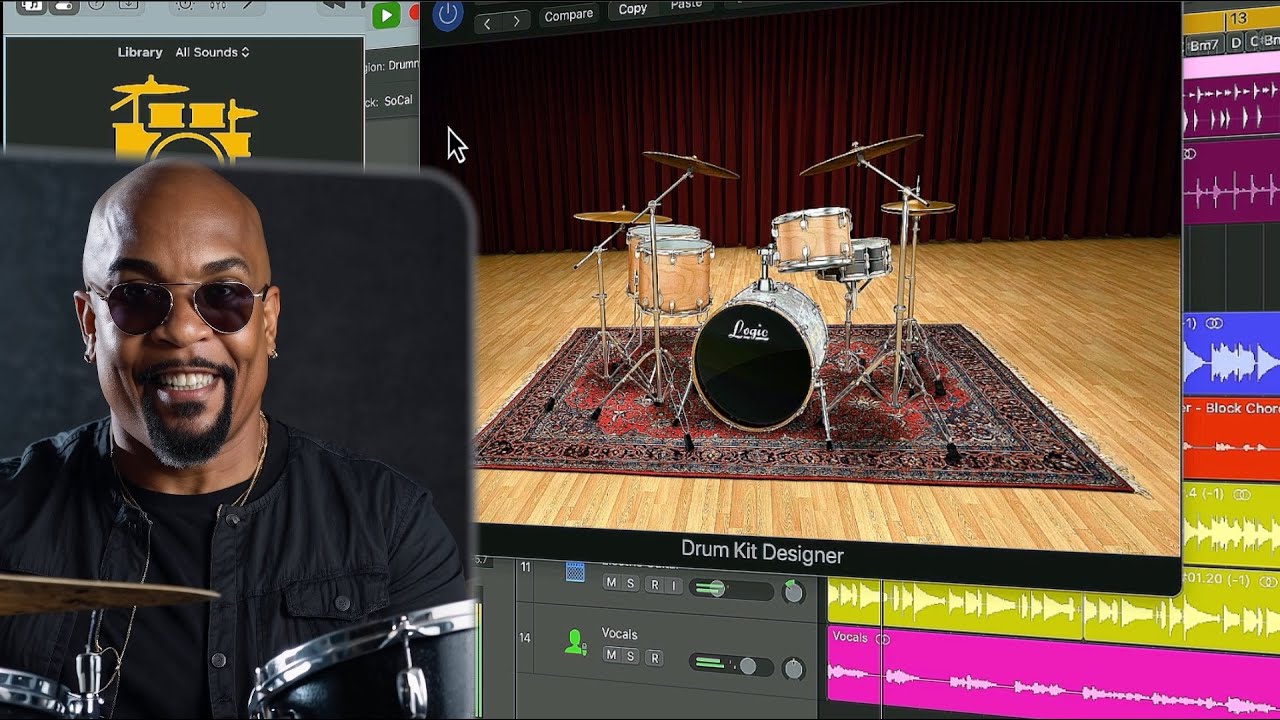Click the Vocals track pan knob
Viewport: 1280px width, 720px height.
pos(793,667)
